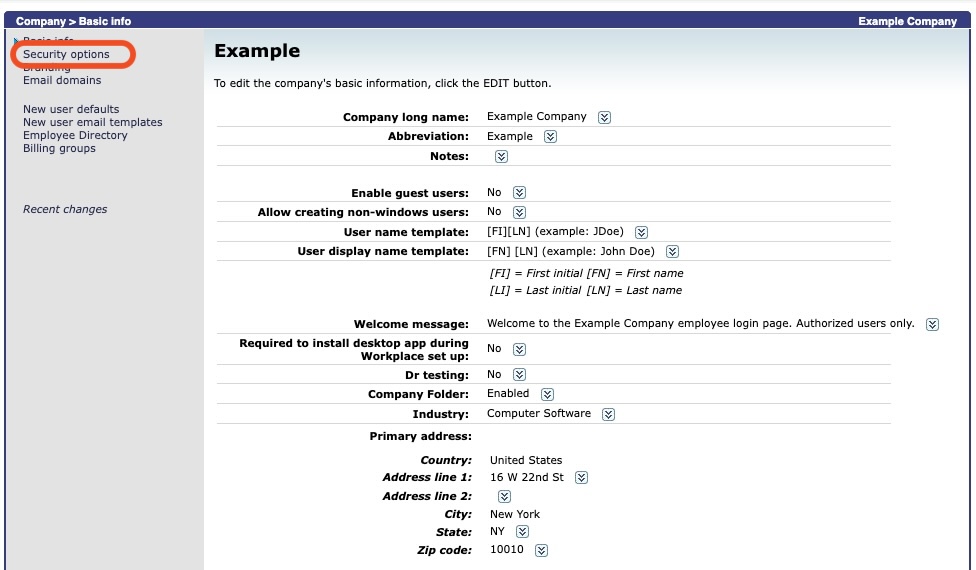Click chevron icon beside User name template
This screenshot has height=570, width=976.
(641, 232)
